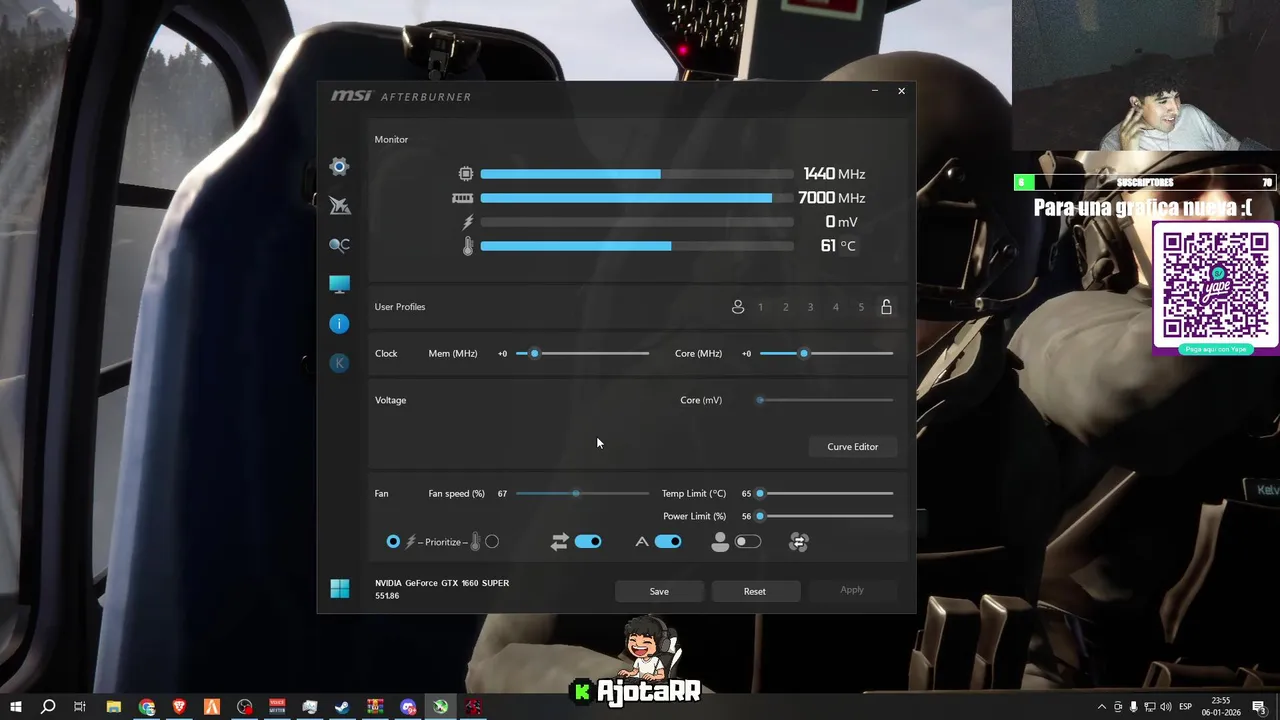1280x720 pixels.
Task: Click the Apply button
Action: [852, 590]
